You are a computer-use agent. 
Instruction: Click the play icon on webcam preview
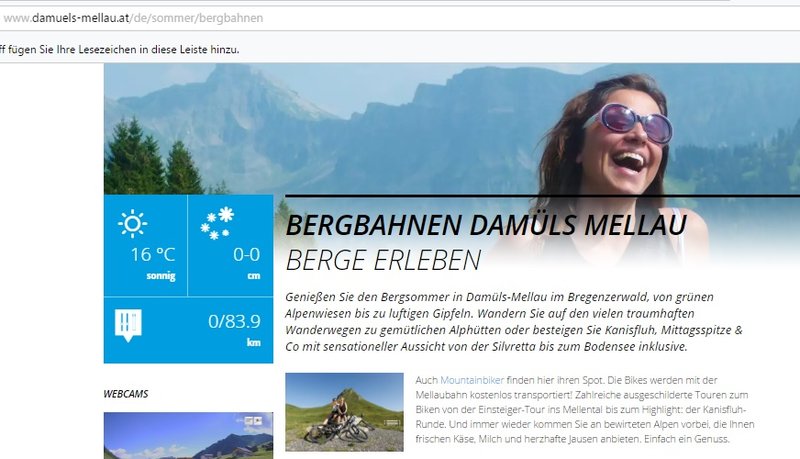[x=258, y=420]
